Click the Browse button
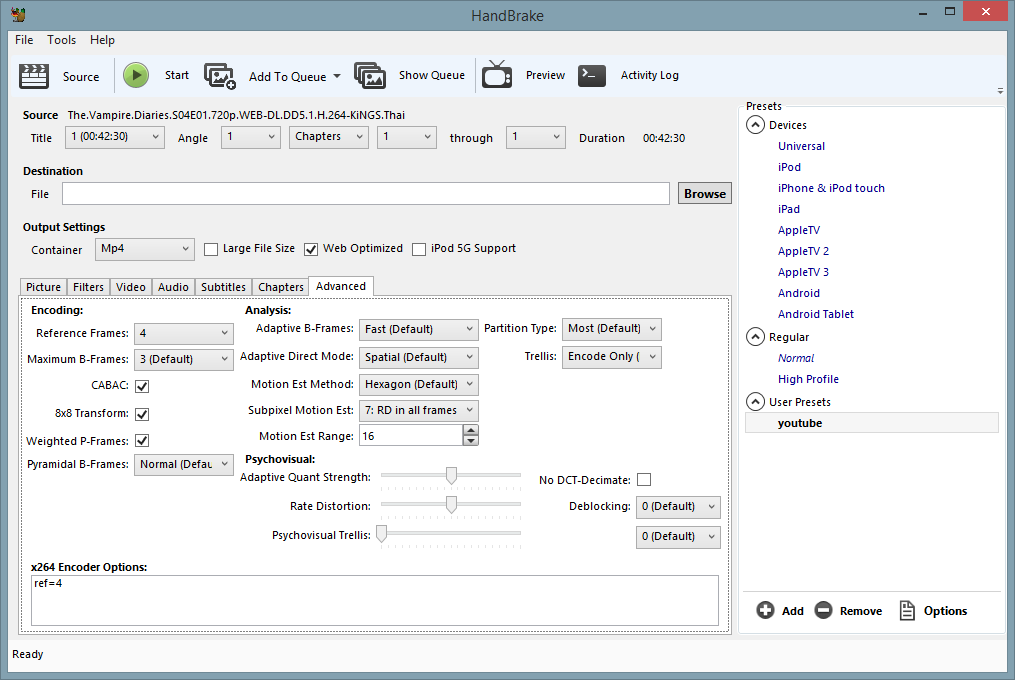 pyautogui.click(x=705, y=194)
